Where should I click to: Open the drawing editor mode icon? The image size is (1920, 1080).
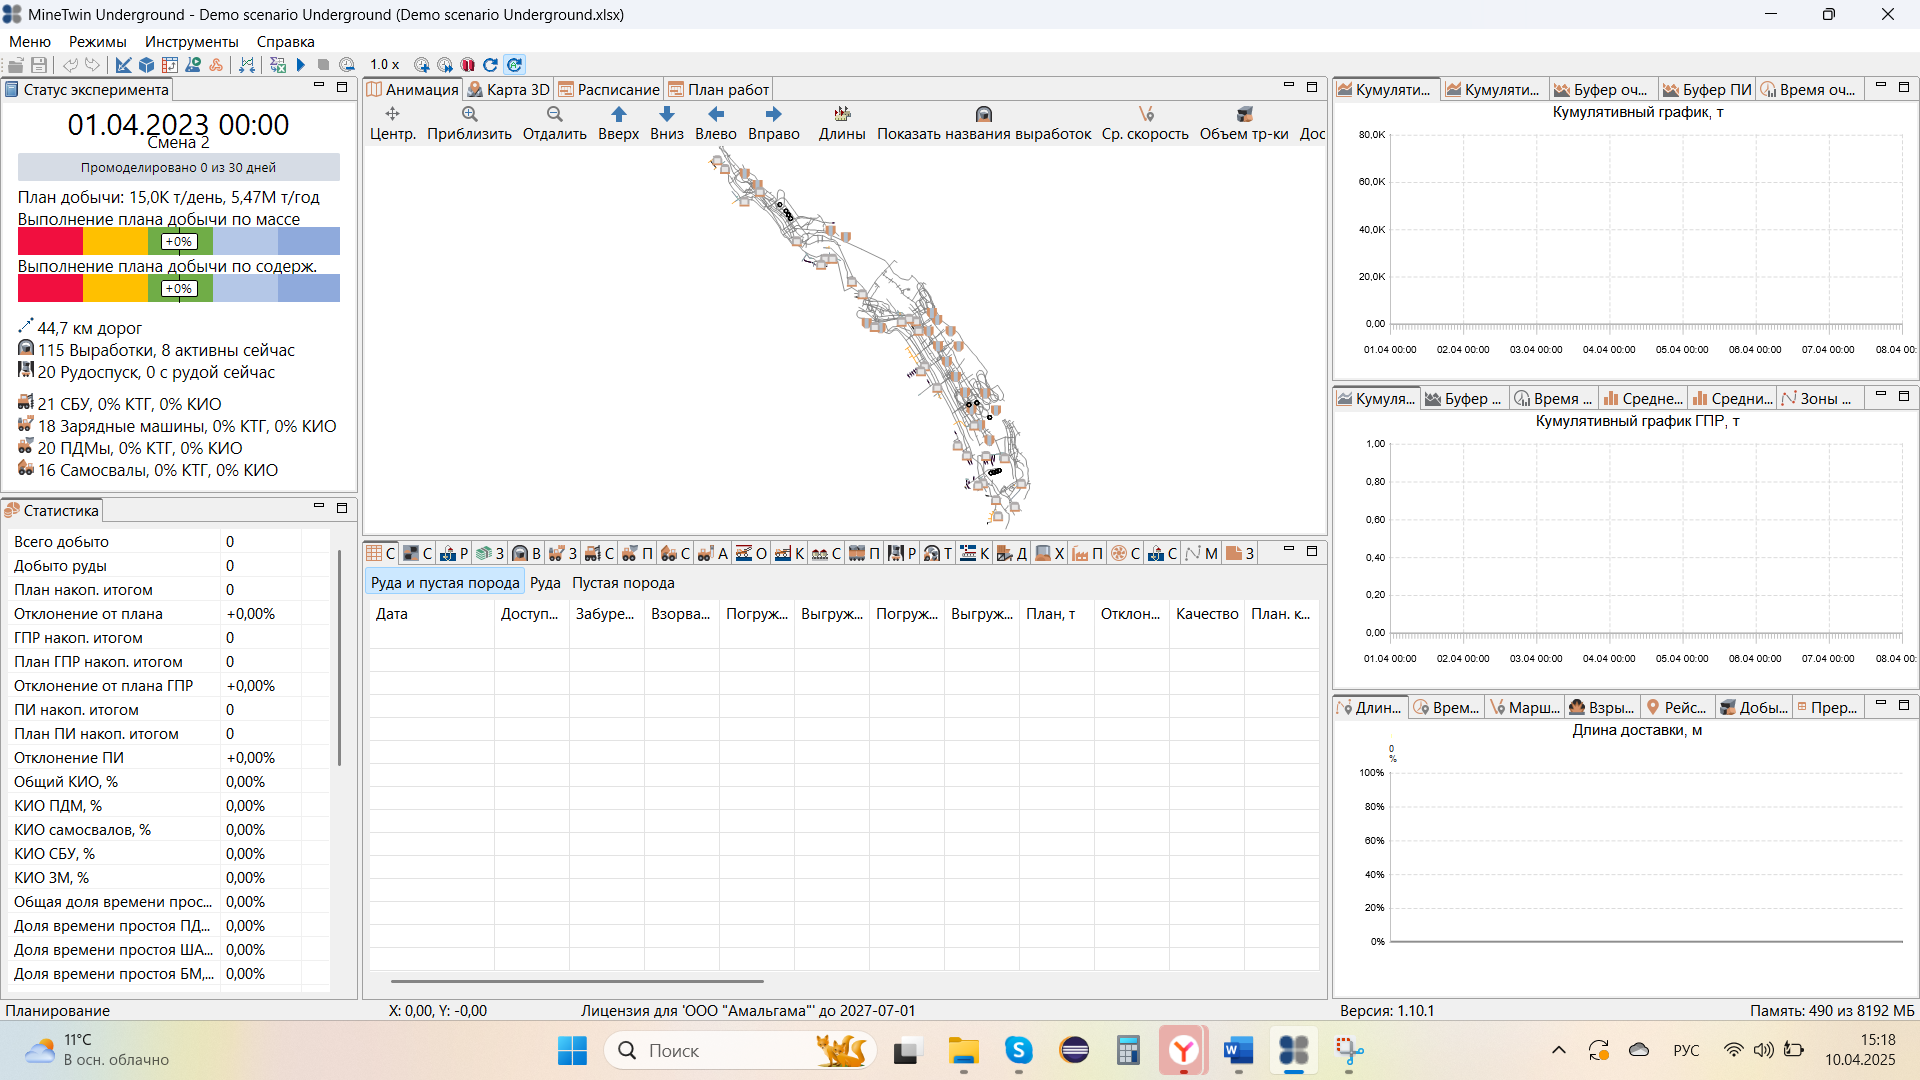click(123, 65)
